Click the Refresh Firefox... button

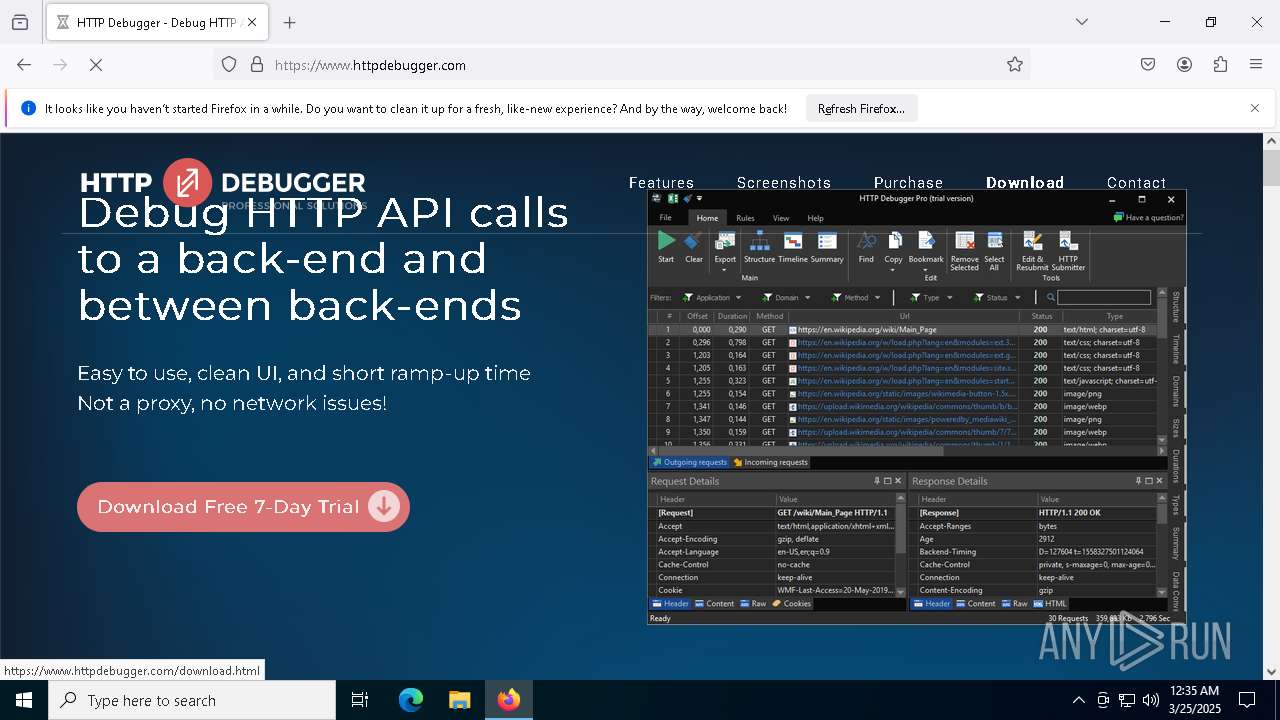861,108
